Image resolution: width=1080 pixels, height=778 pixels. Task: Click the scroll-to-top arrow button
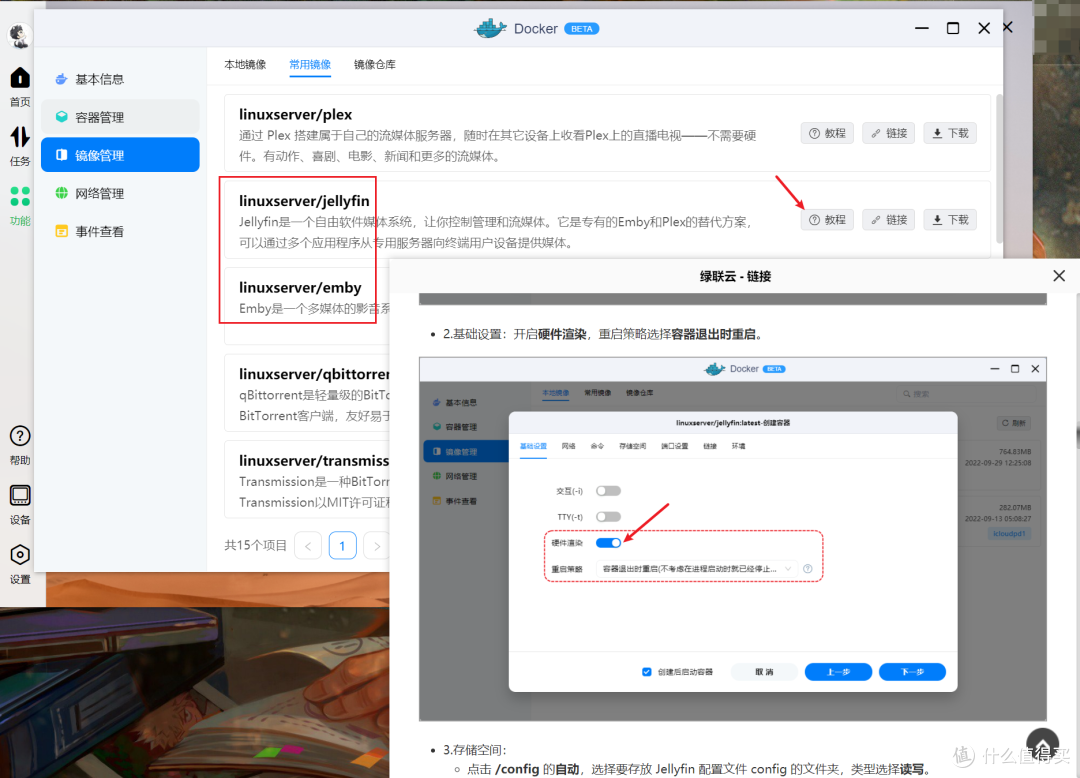click(x=1042, y=744)
